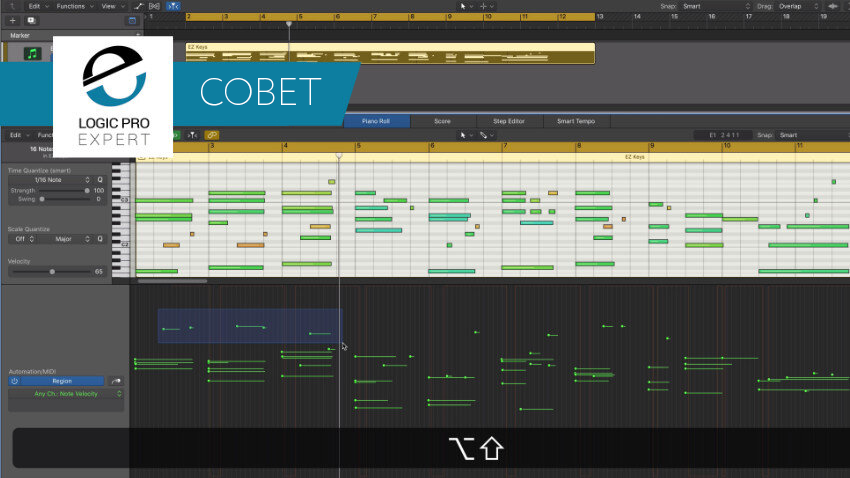Click the Time Quantize Q button
This screenshot has width=850, height=478.
[100, 180]
